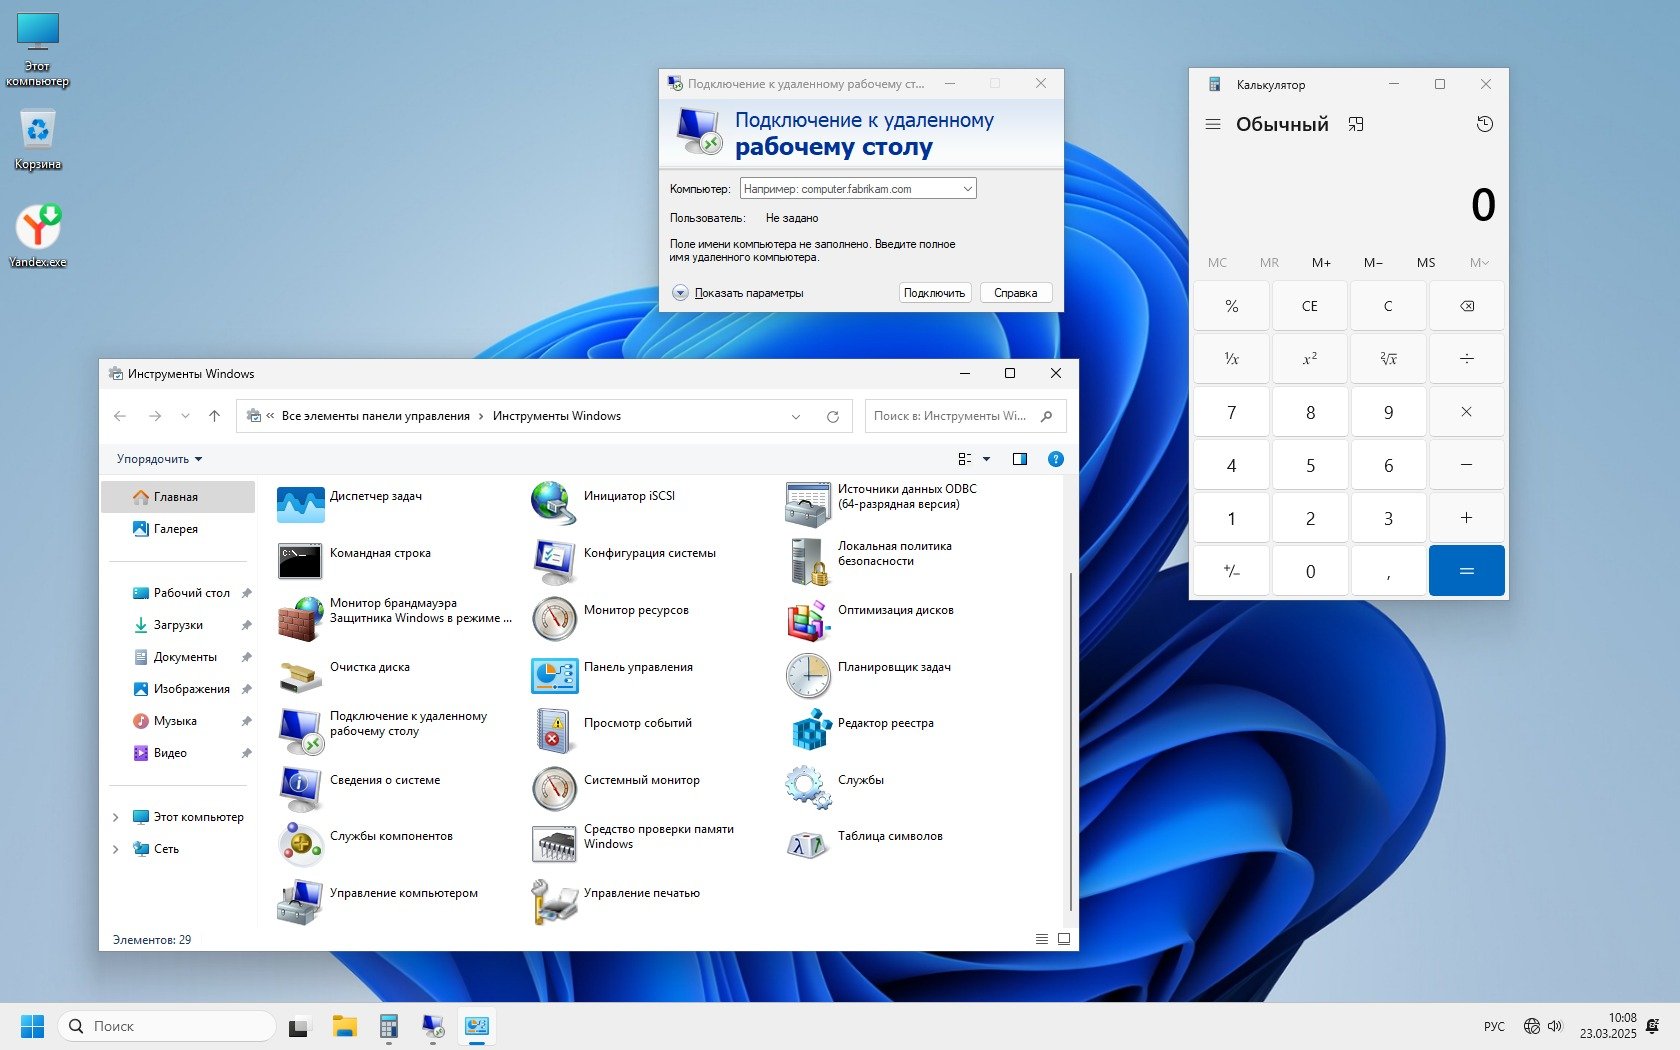
Task: Open Disk Cleanup (Очистка диска) icon
Action: tap(300, 675)
